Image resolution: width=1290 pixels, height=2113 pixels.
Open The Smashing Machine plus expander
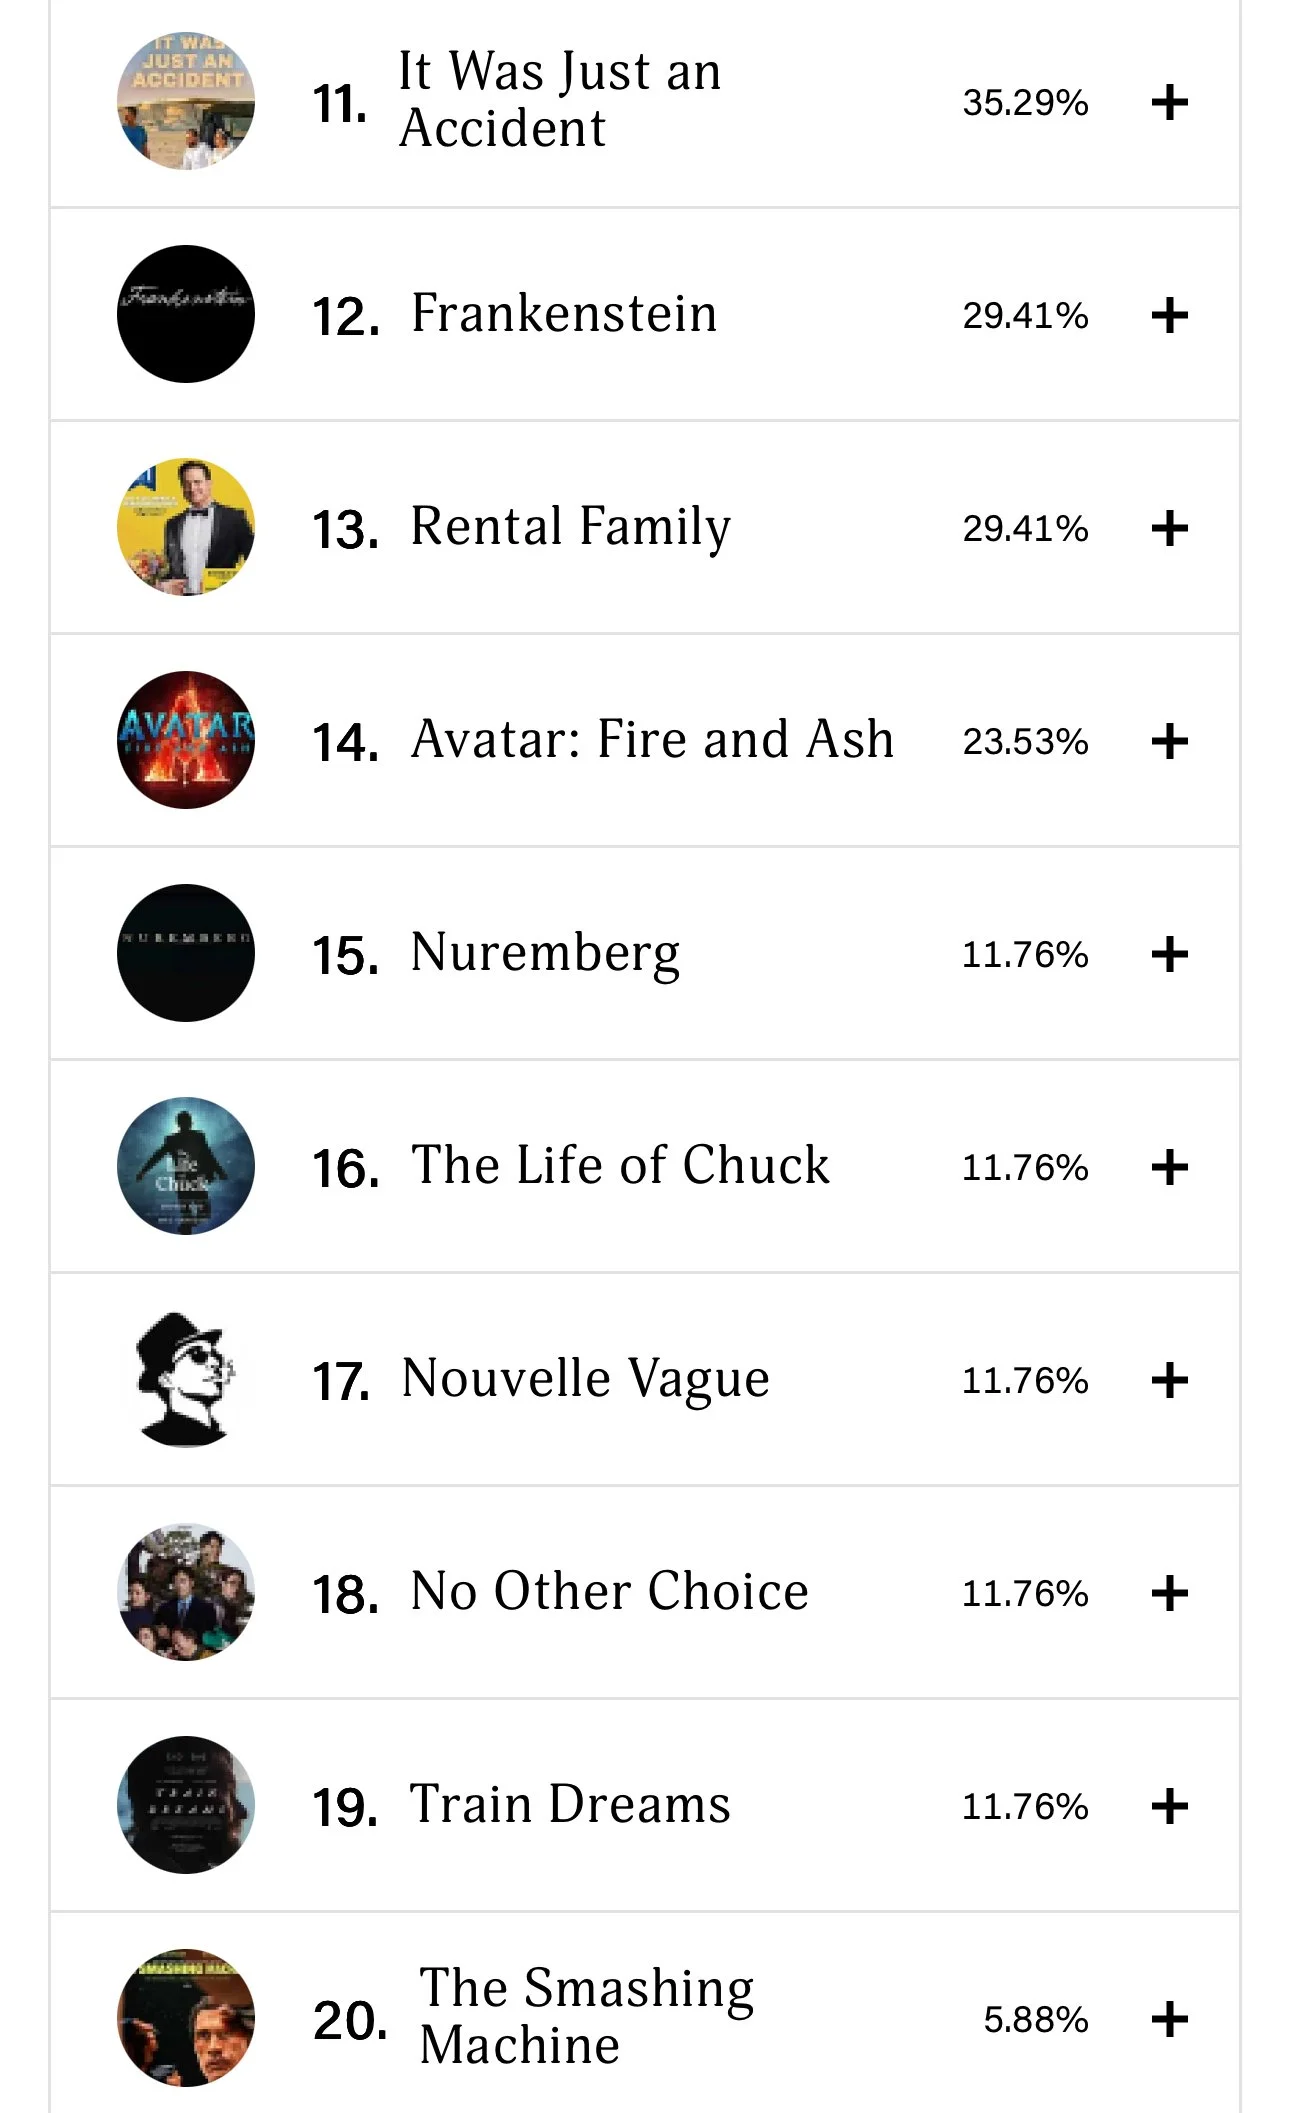coord(1169,2019)
